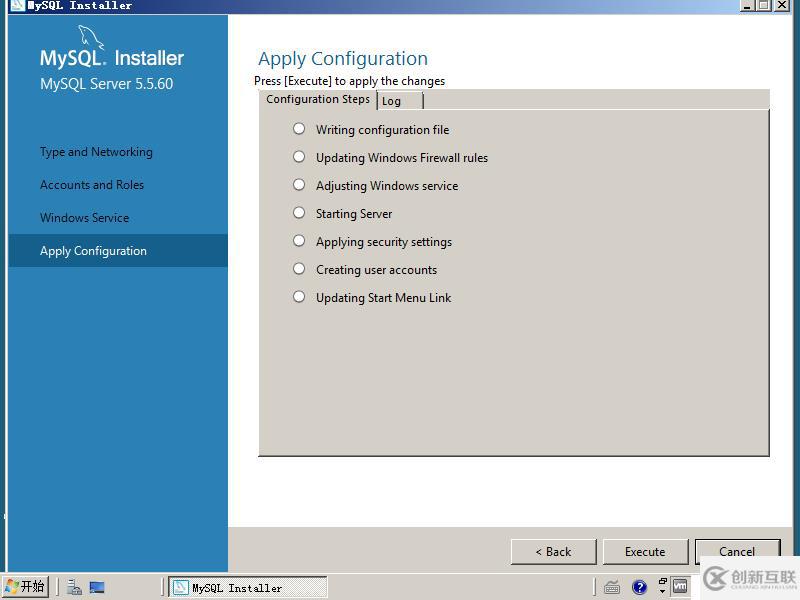Screen dimensions: 800x600
Task: Click the 'Writing configuration file' label
Action: coord(382,130)
